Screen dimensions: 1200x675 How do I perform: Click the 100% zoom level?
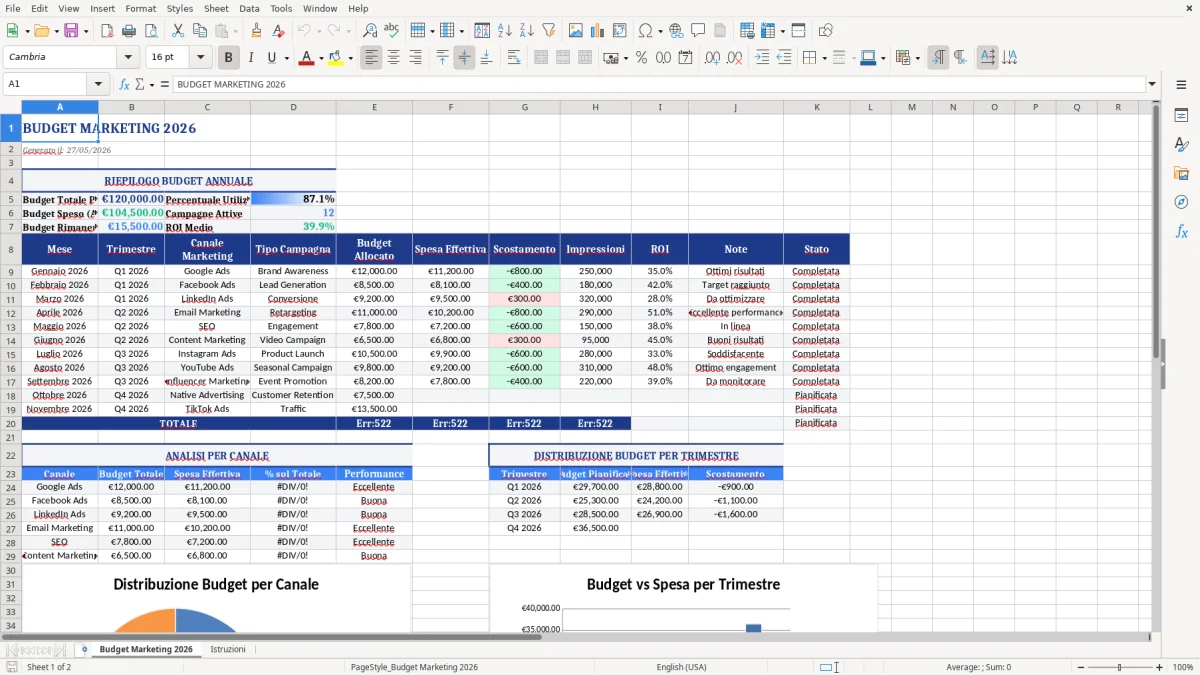click(1183, 667)
